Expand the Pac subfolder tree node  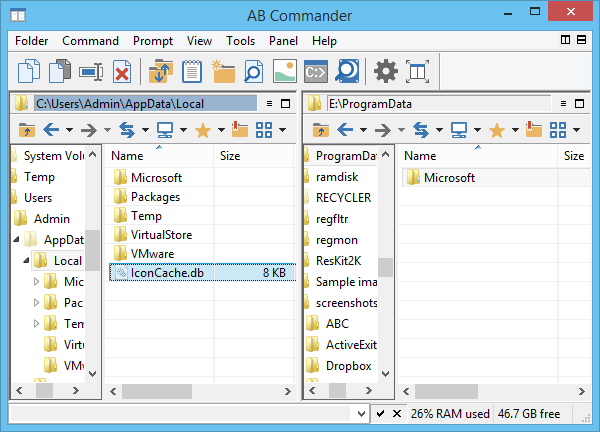pos(36,303)
